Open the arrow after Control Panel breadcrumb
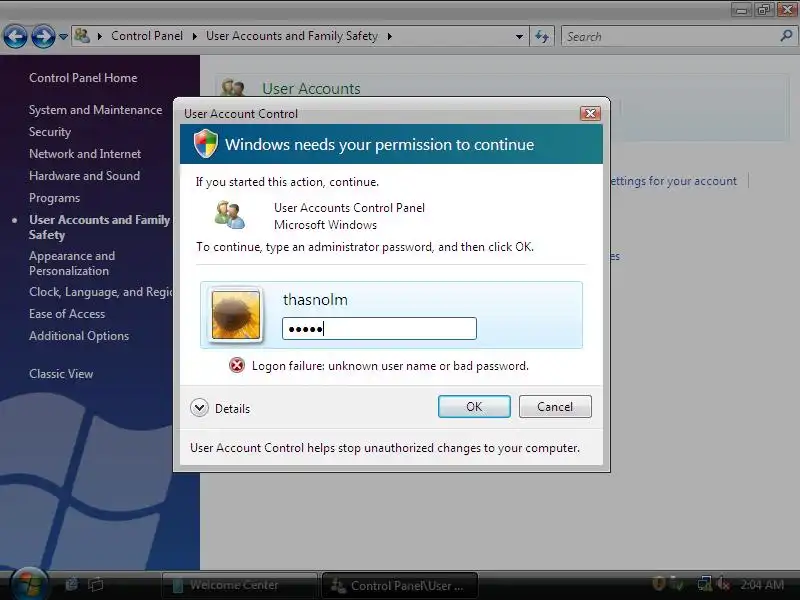The image size is (800, 600). pyautogui.click(x=194, y=36)
